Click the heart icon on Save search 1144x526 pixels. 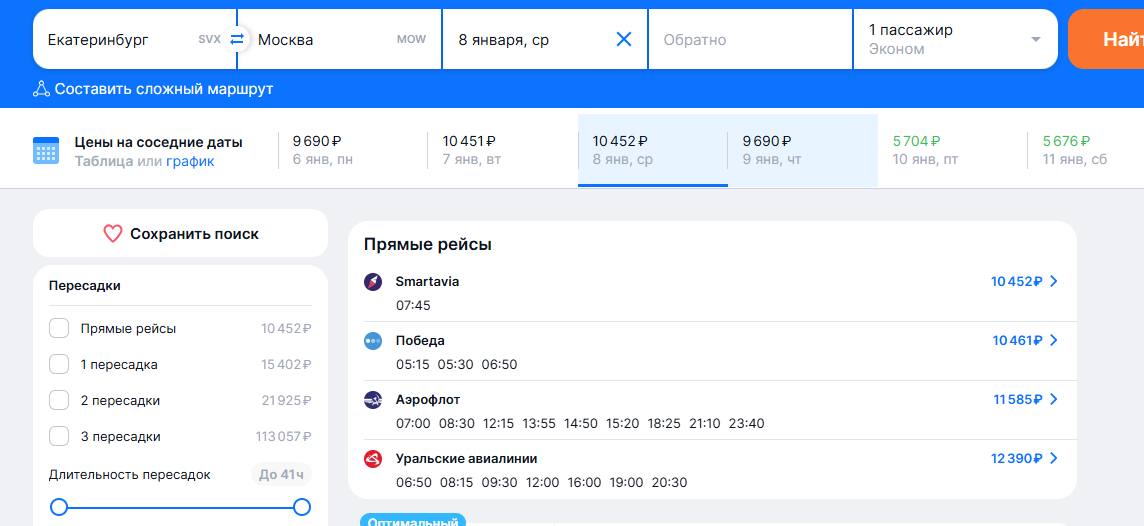pyautogui.click(x=112, y=234)
